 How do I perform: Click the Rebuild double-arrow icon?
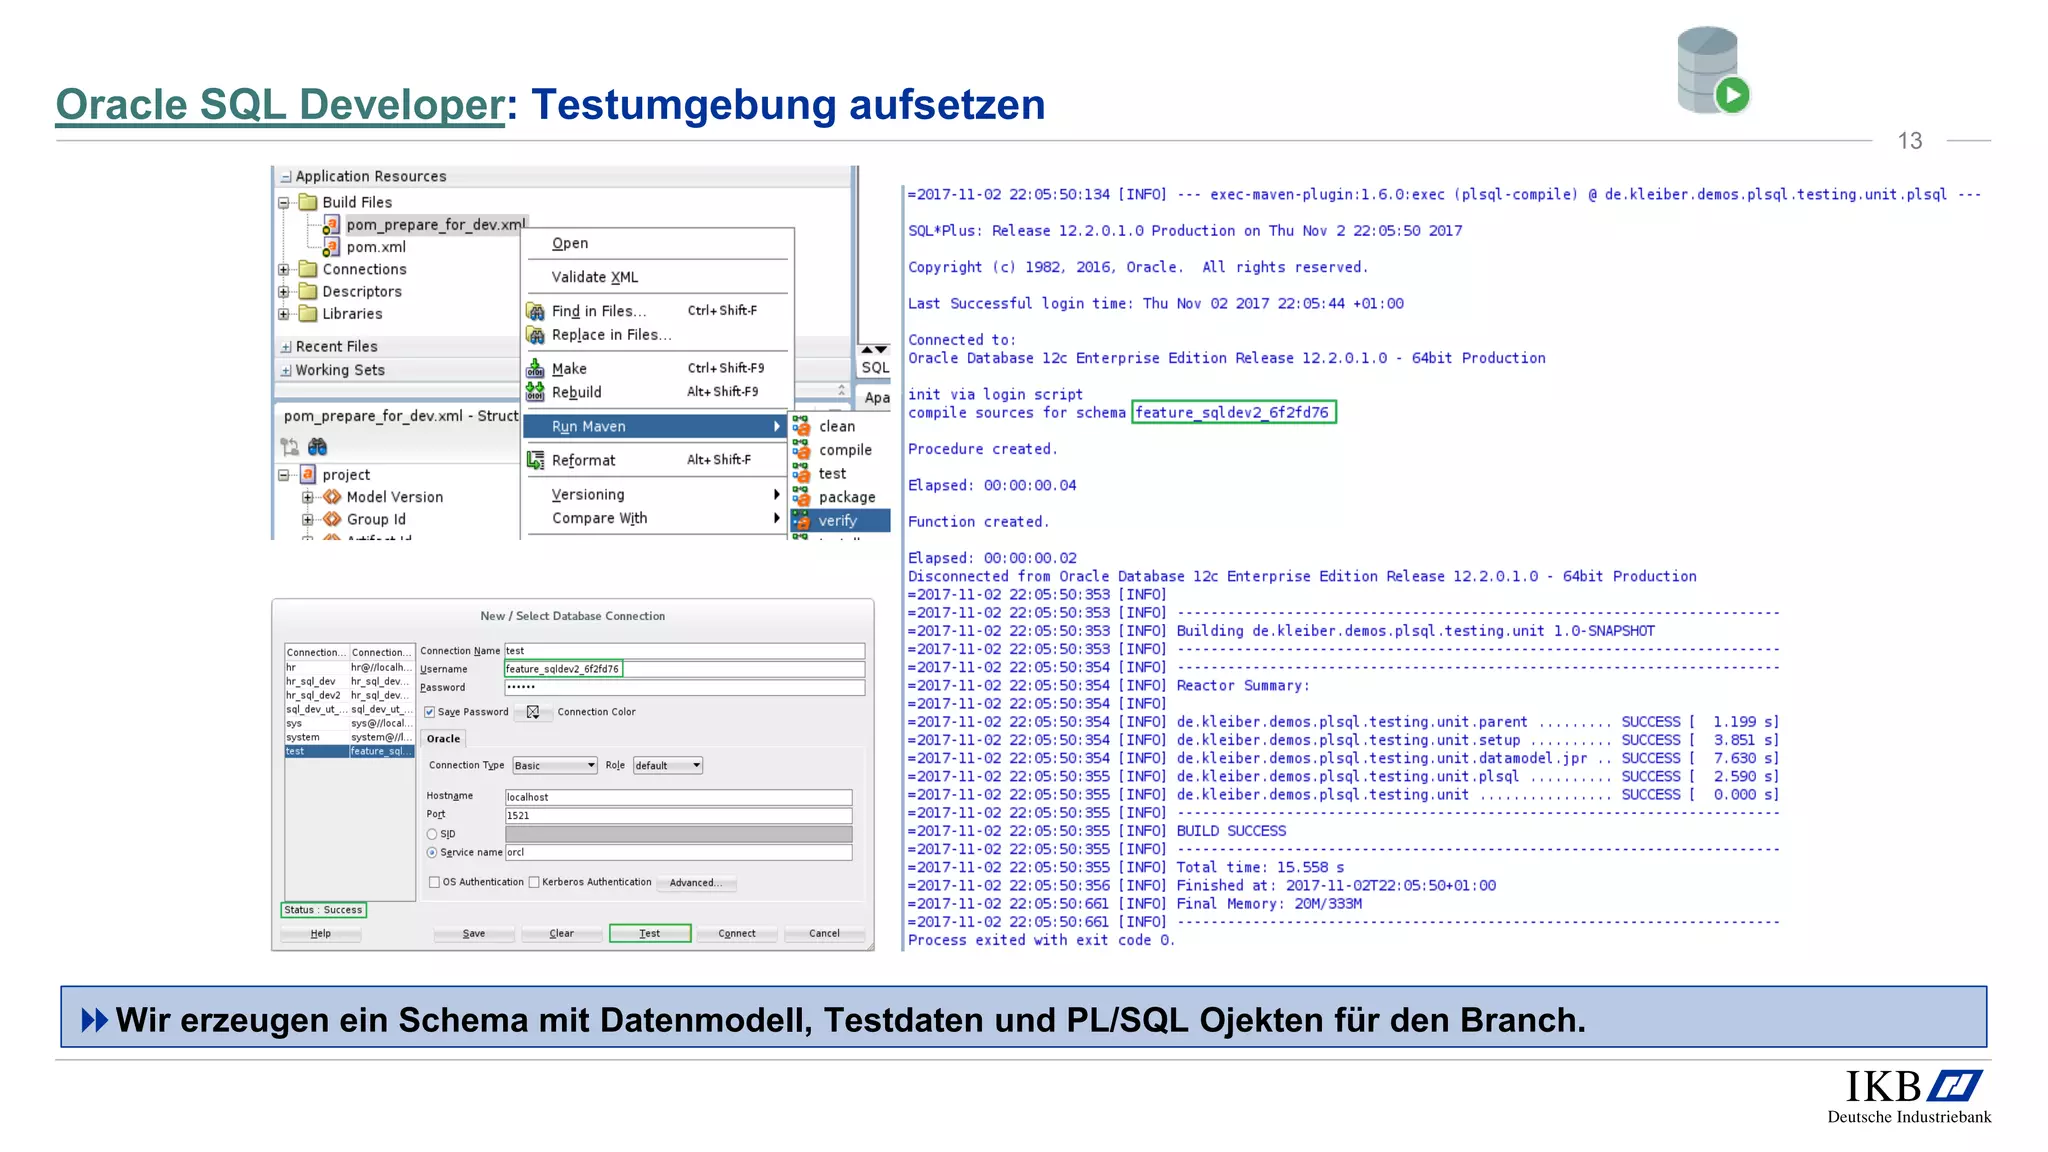tap(536, 391)
